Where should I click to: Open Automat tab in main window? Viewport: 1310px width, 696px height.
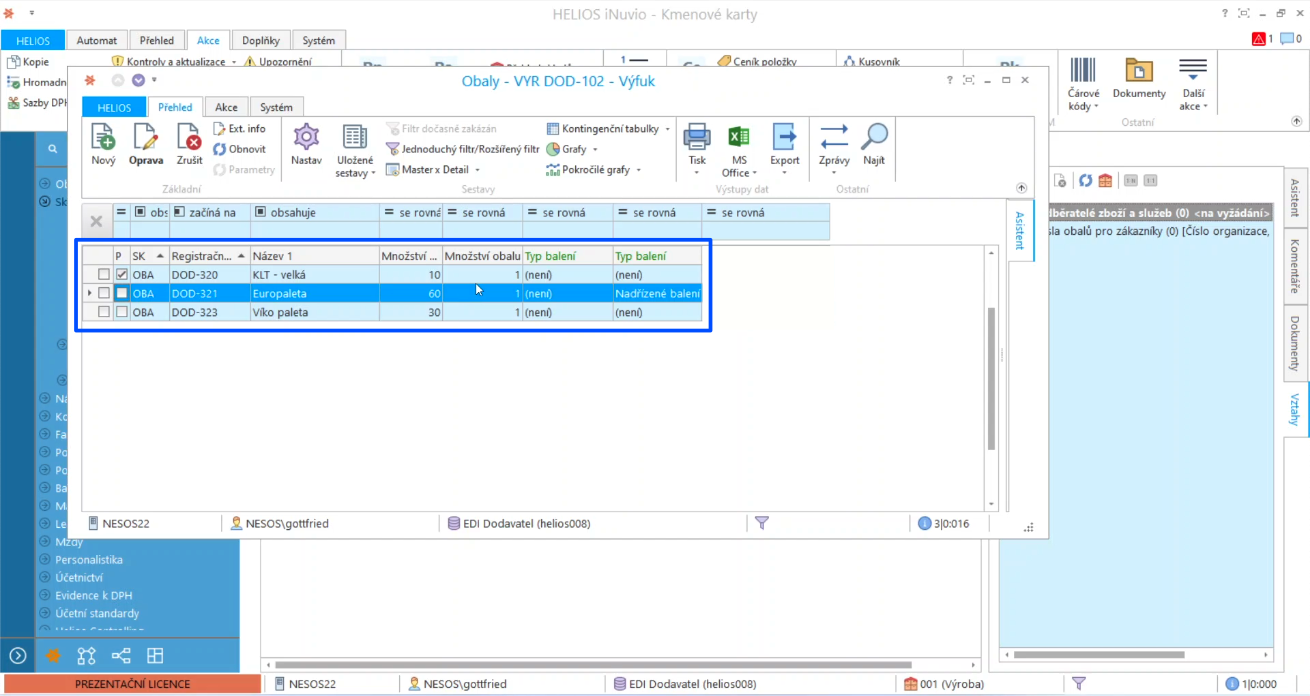click(x=96, y=41)
